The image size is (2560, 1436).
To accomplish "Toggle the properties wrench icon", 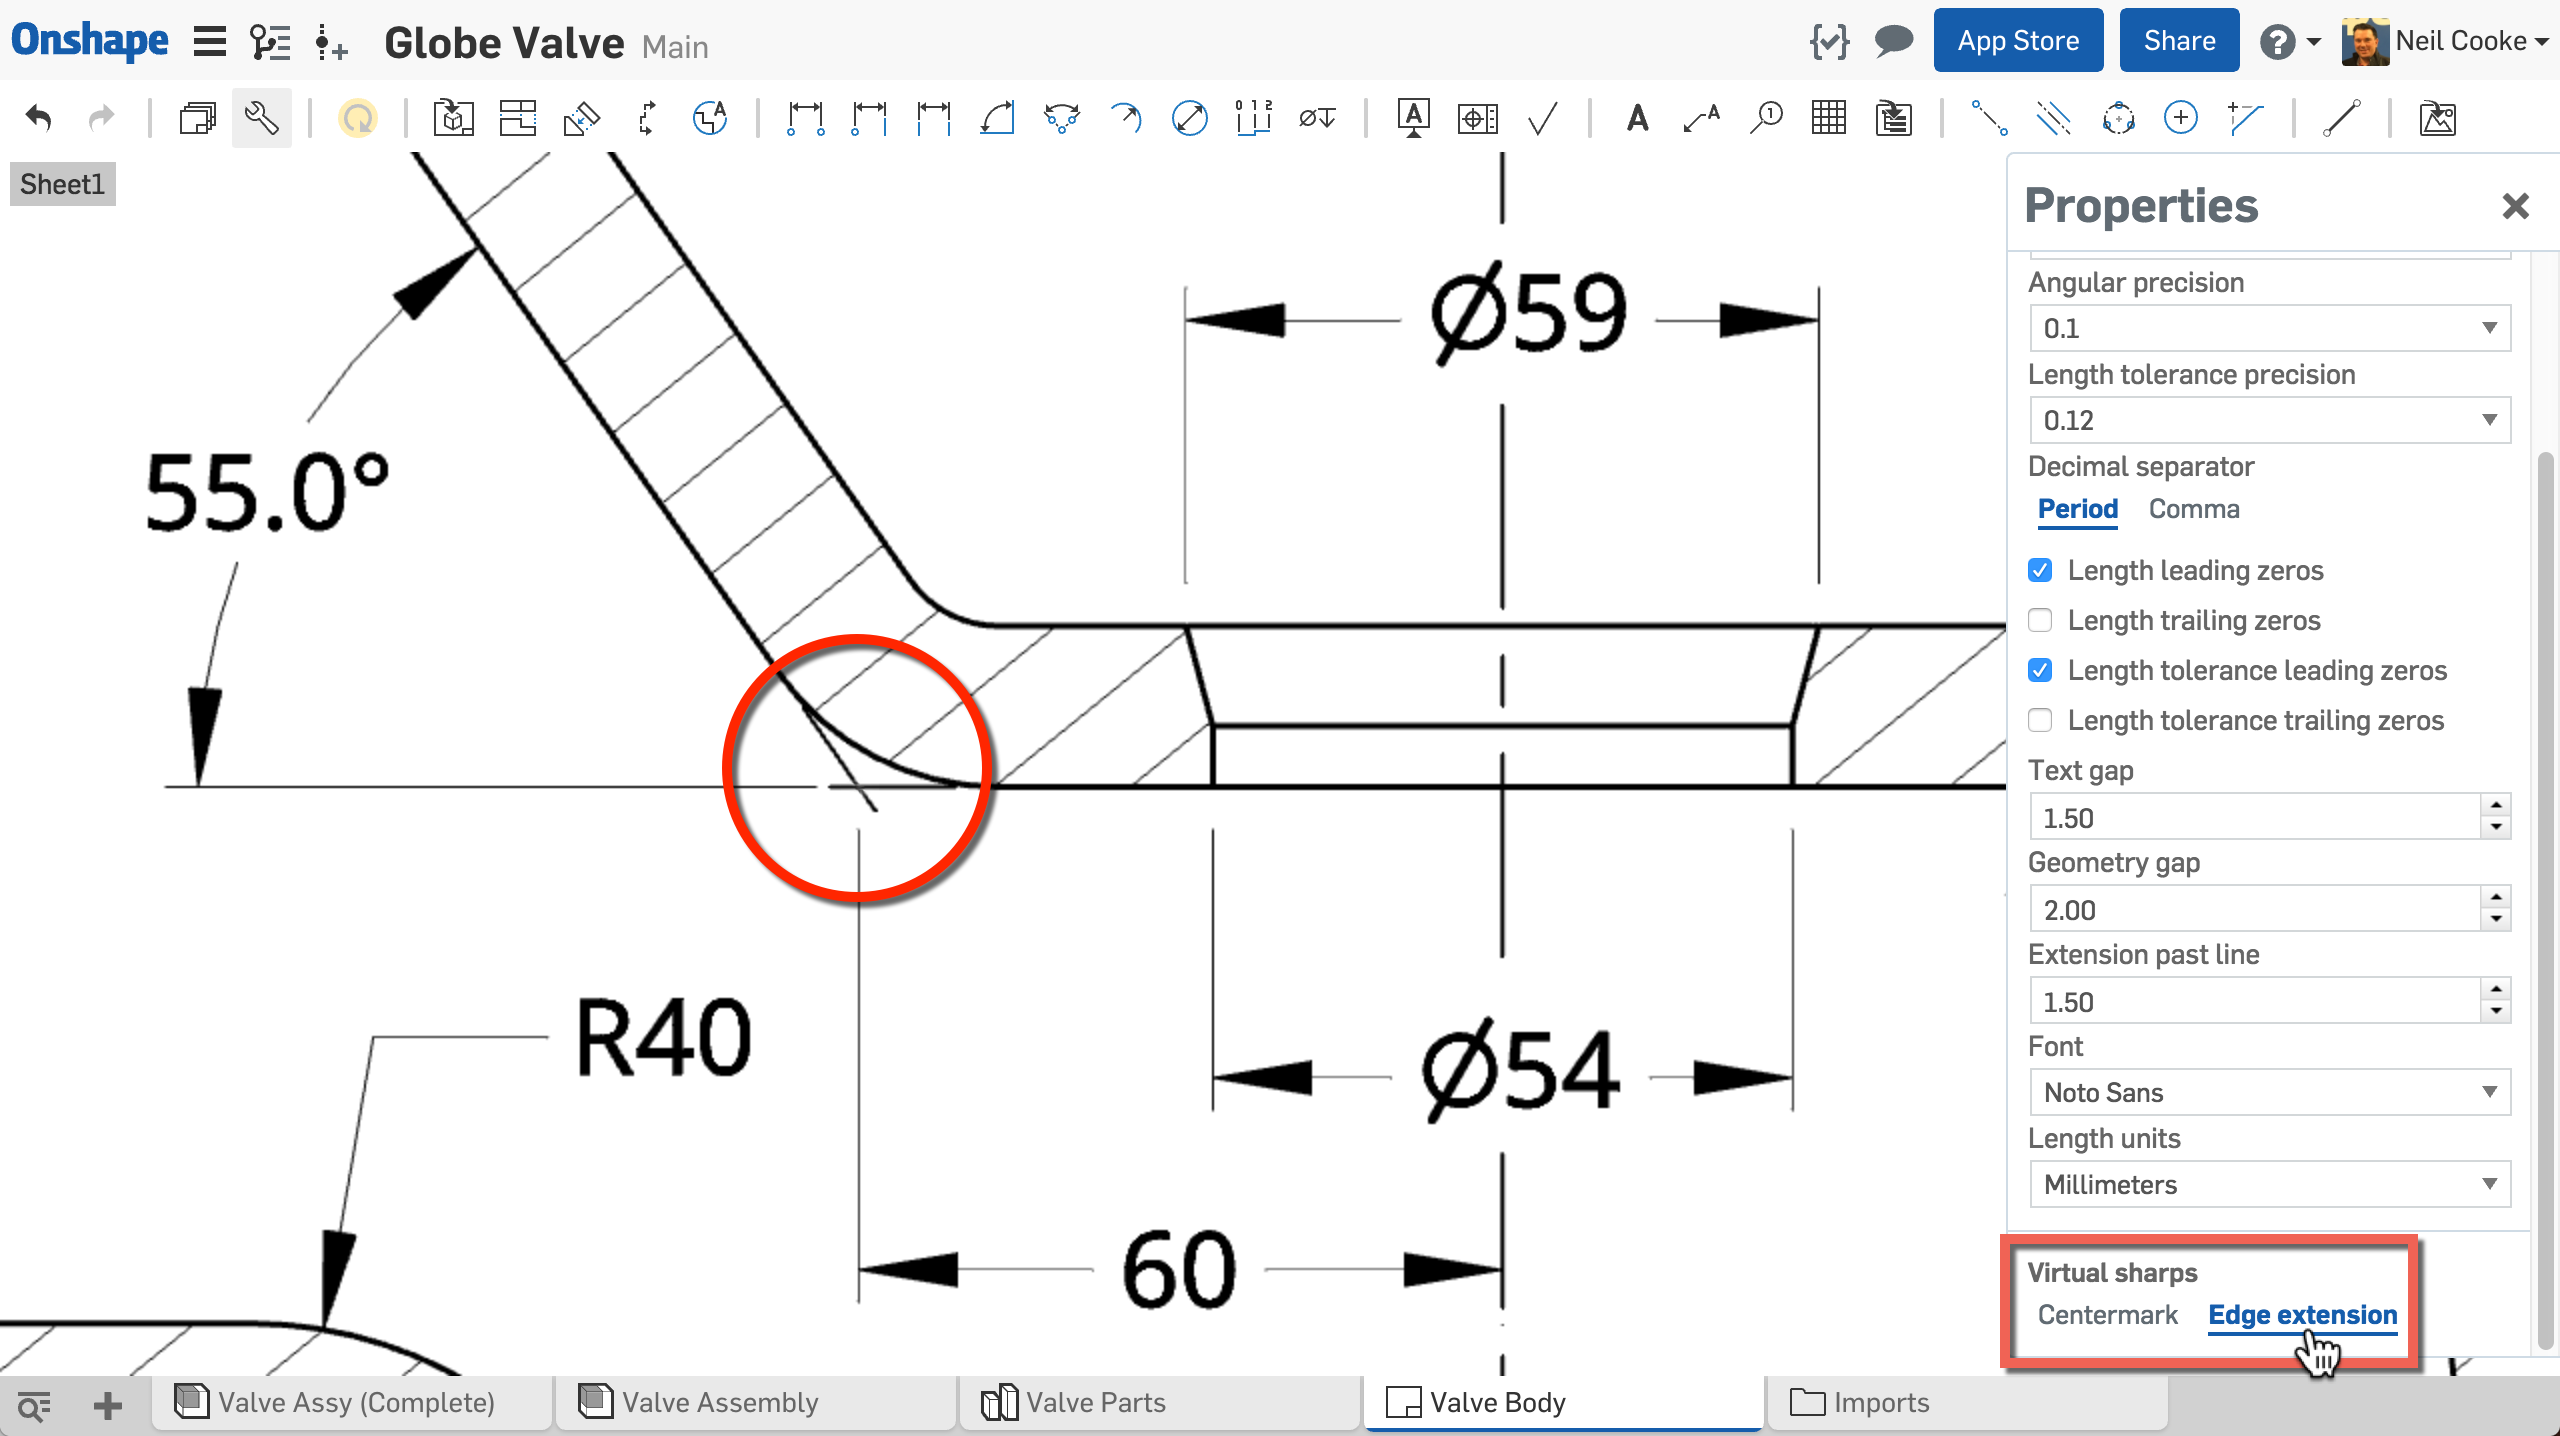I will [x=262, y=118].
